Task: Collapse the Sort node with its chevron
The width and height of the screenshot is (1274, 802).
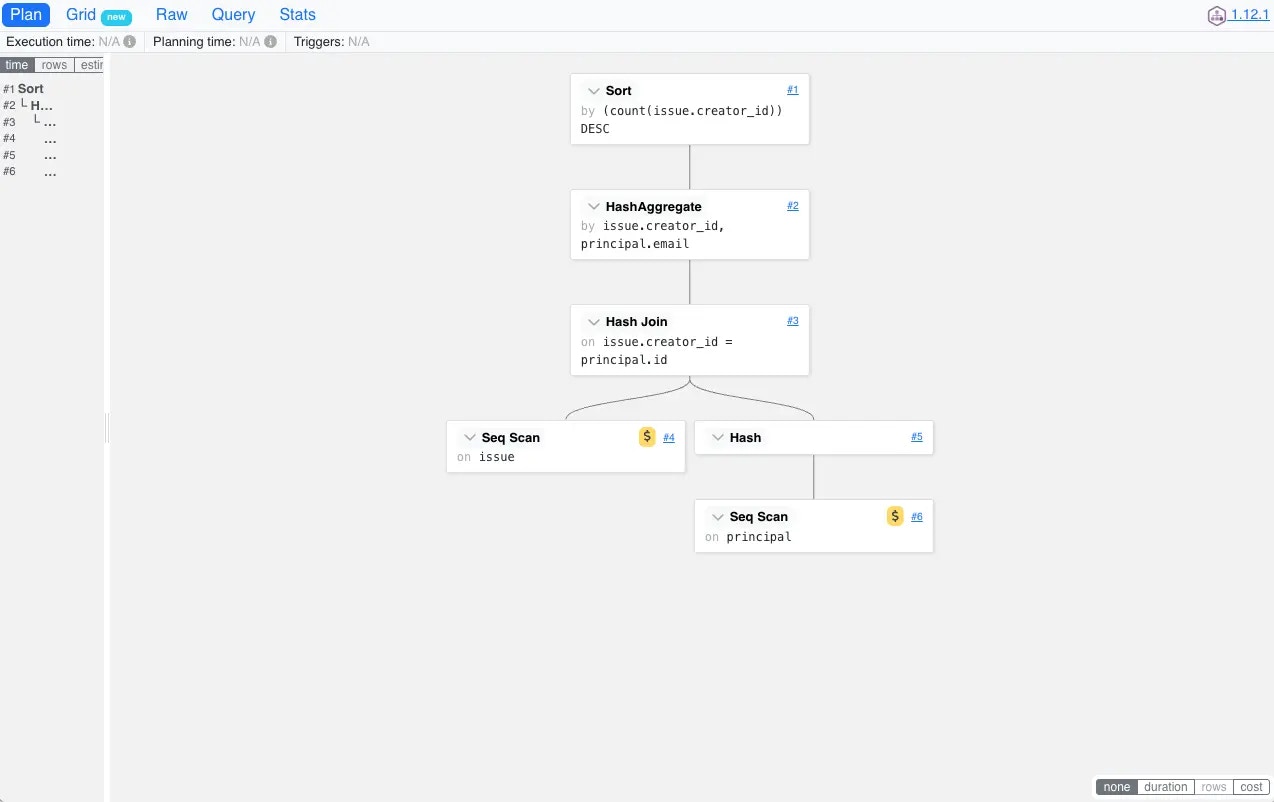Action: pos(594,91)
